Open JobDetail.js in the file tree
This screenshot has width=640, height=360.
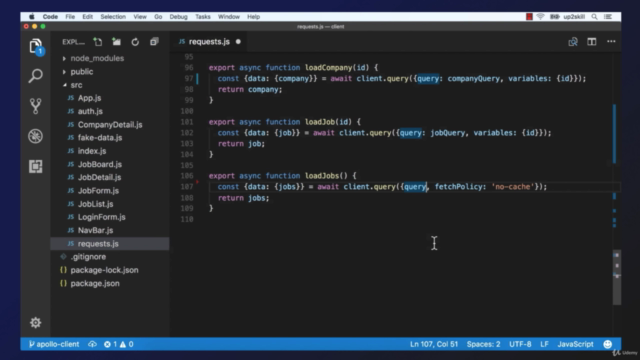pos(99,177)
